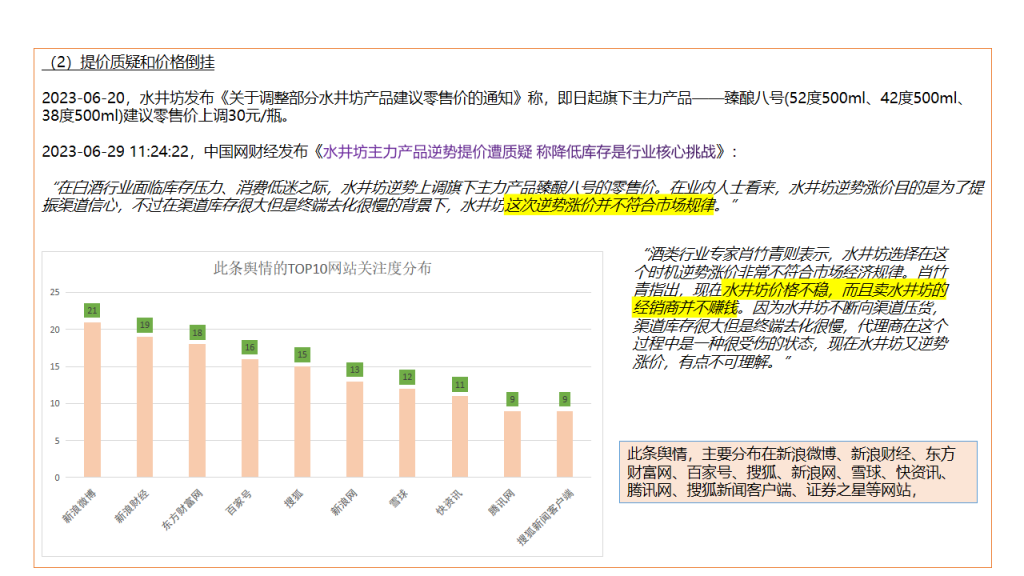
Task: Click the data label 13 above 新浪网
Action: (x=353, y=369)
